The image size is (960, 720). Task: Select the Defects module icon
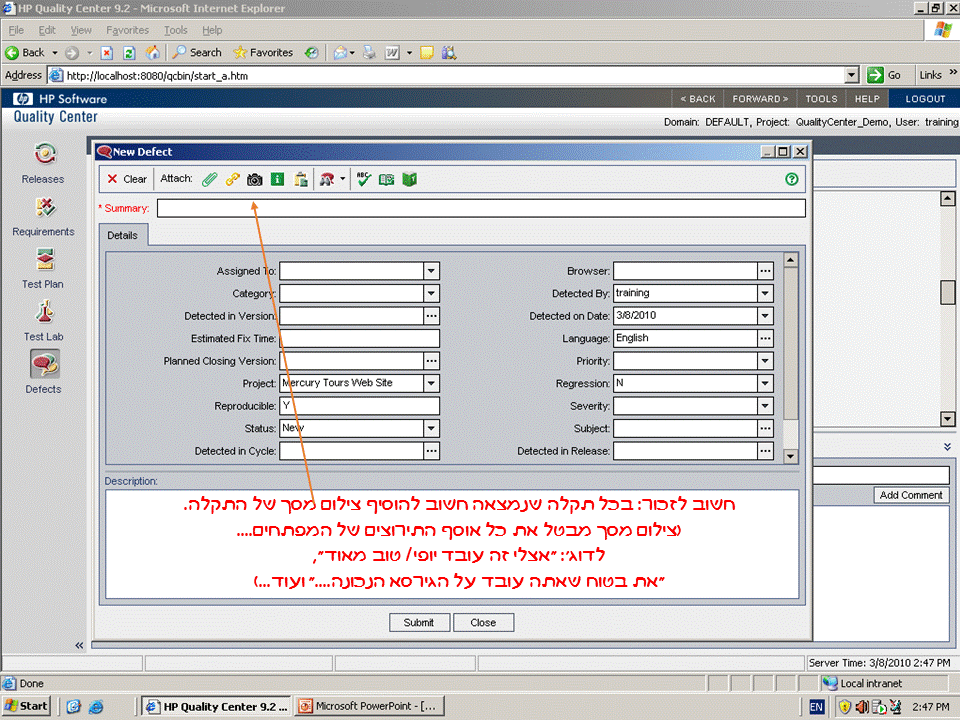coord(45,364)
